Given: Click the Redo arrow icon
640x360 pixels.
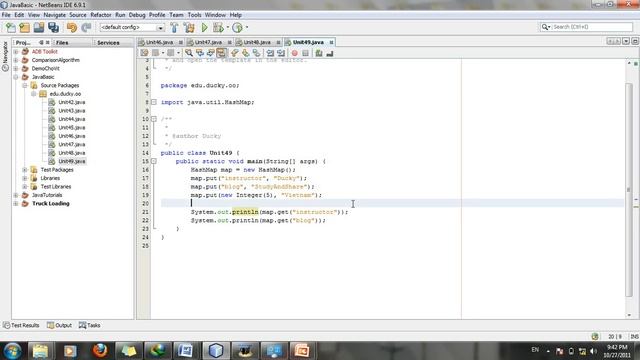Looking at the screenshot, I should (x=86, y=27).
